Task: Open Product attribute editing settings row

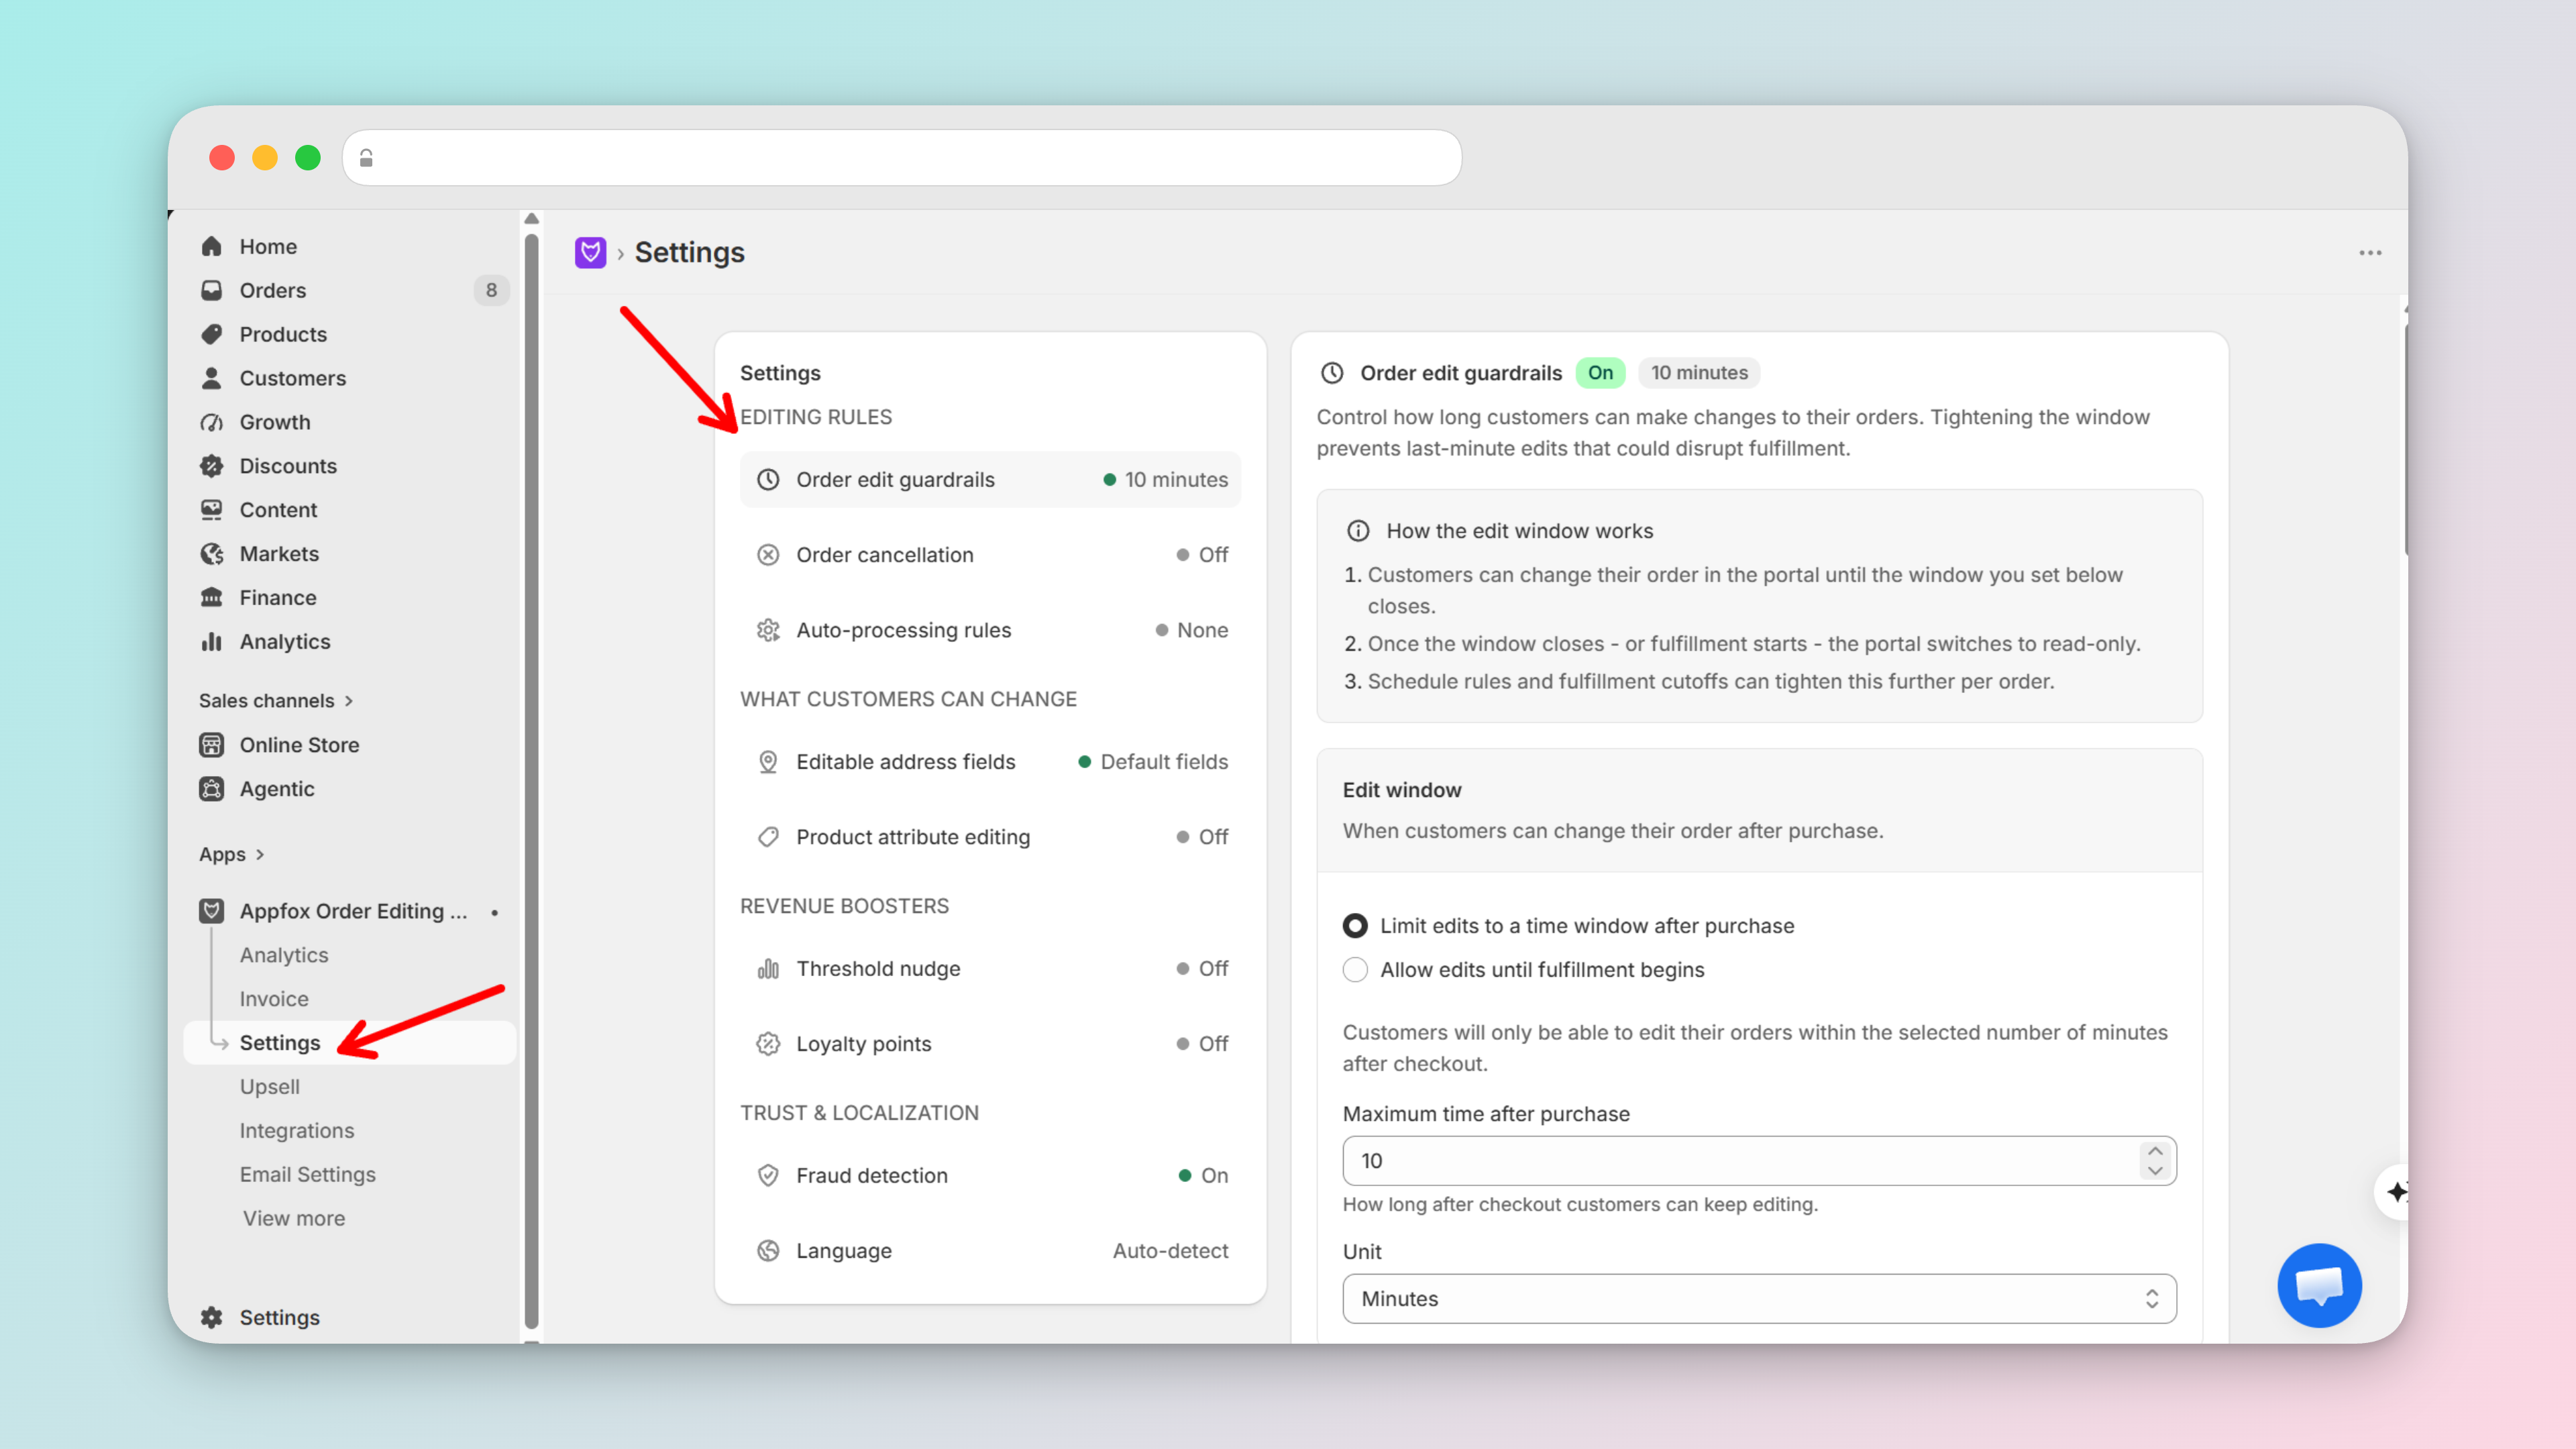Action: (990, 837)
